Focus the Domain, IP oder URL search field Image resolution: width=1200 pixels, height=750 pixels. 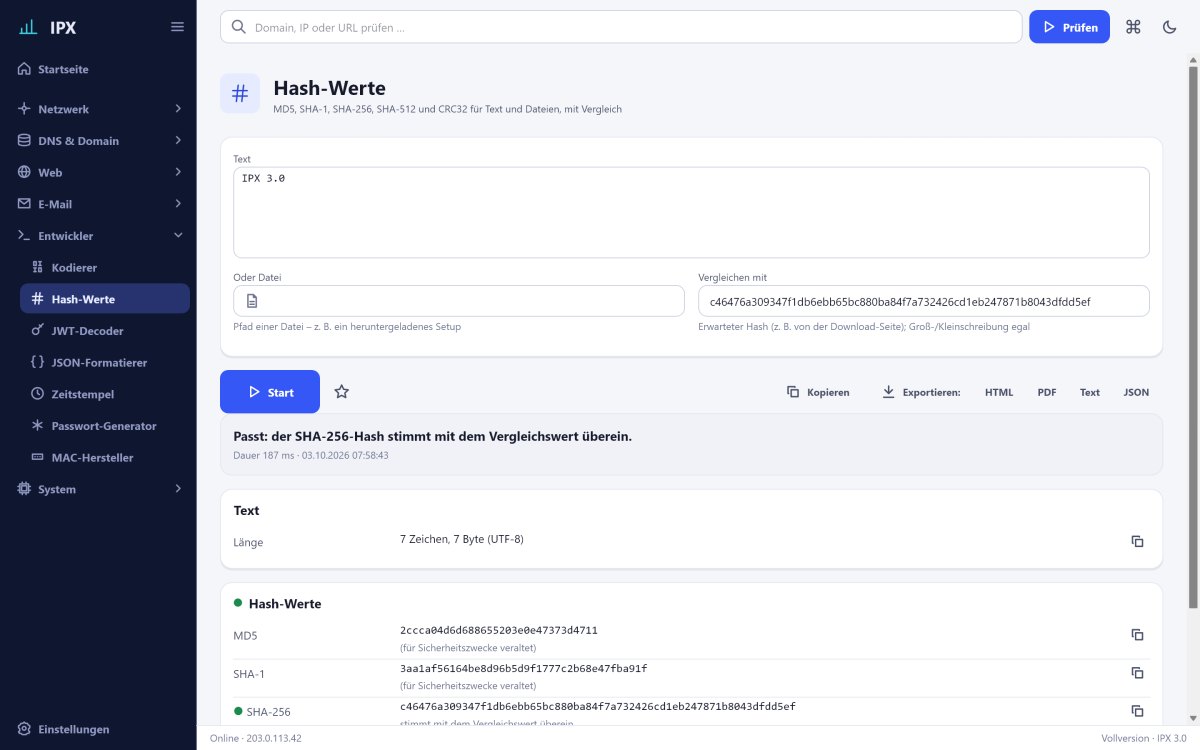coord(621,27)
